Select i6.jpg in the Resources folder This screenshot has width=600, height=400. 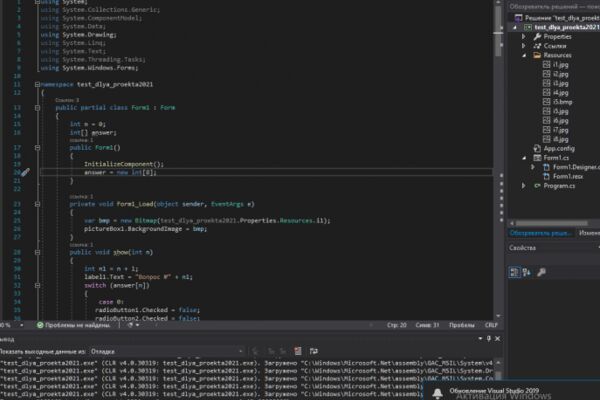pyautogui.click(x=561, y=121)
